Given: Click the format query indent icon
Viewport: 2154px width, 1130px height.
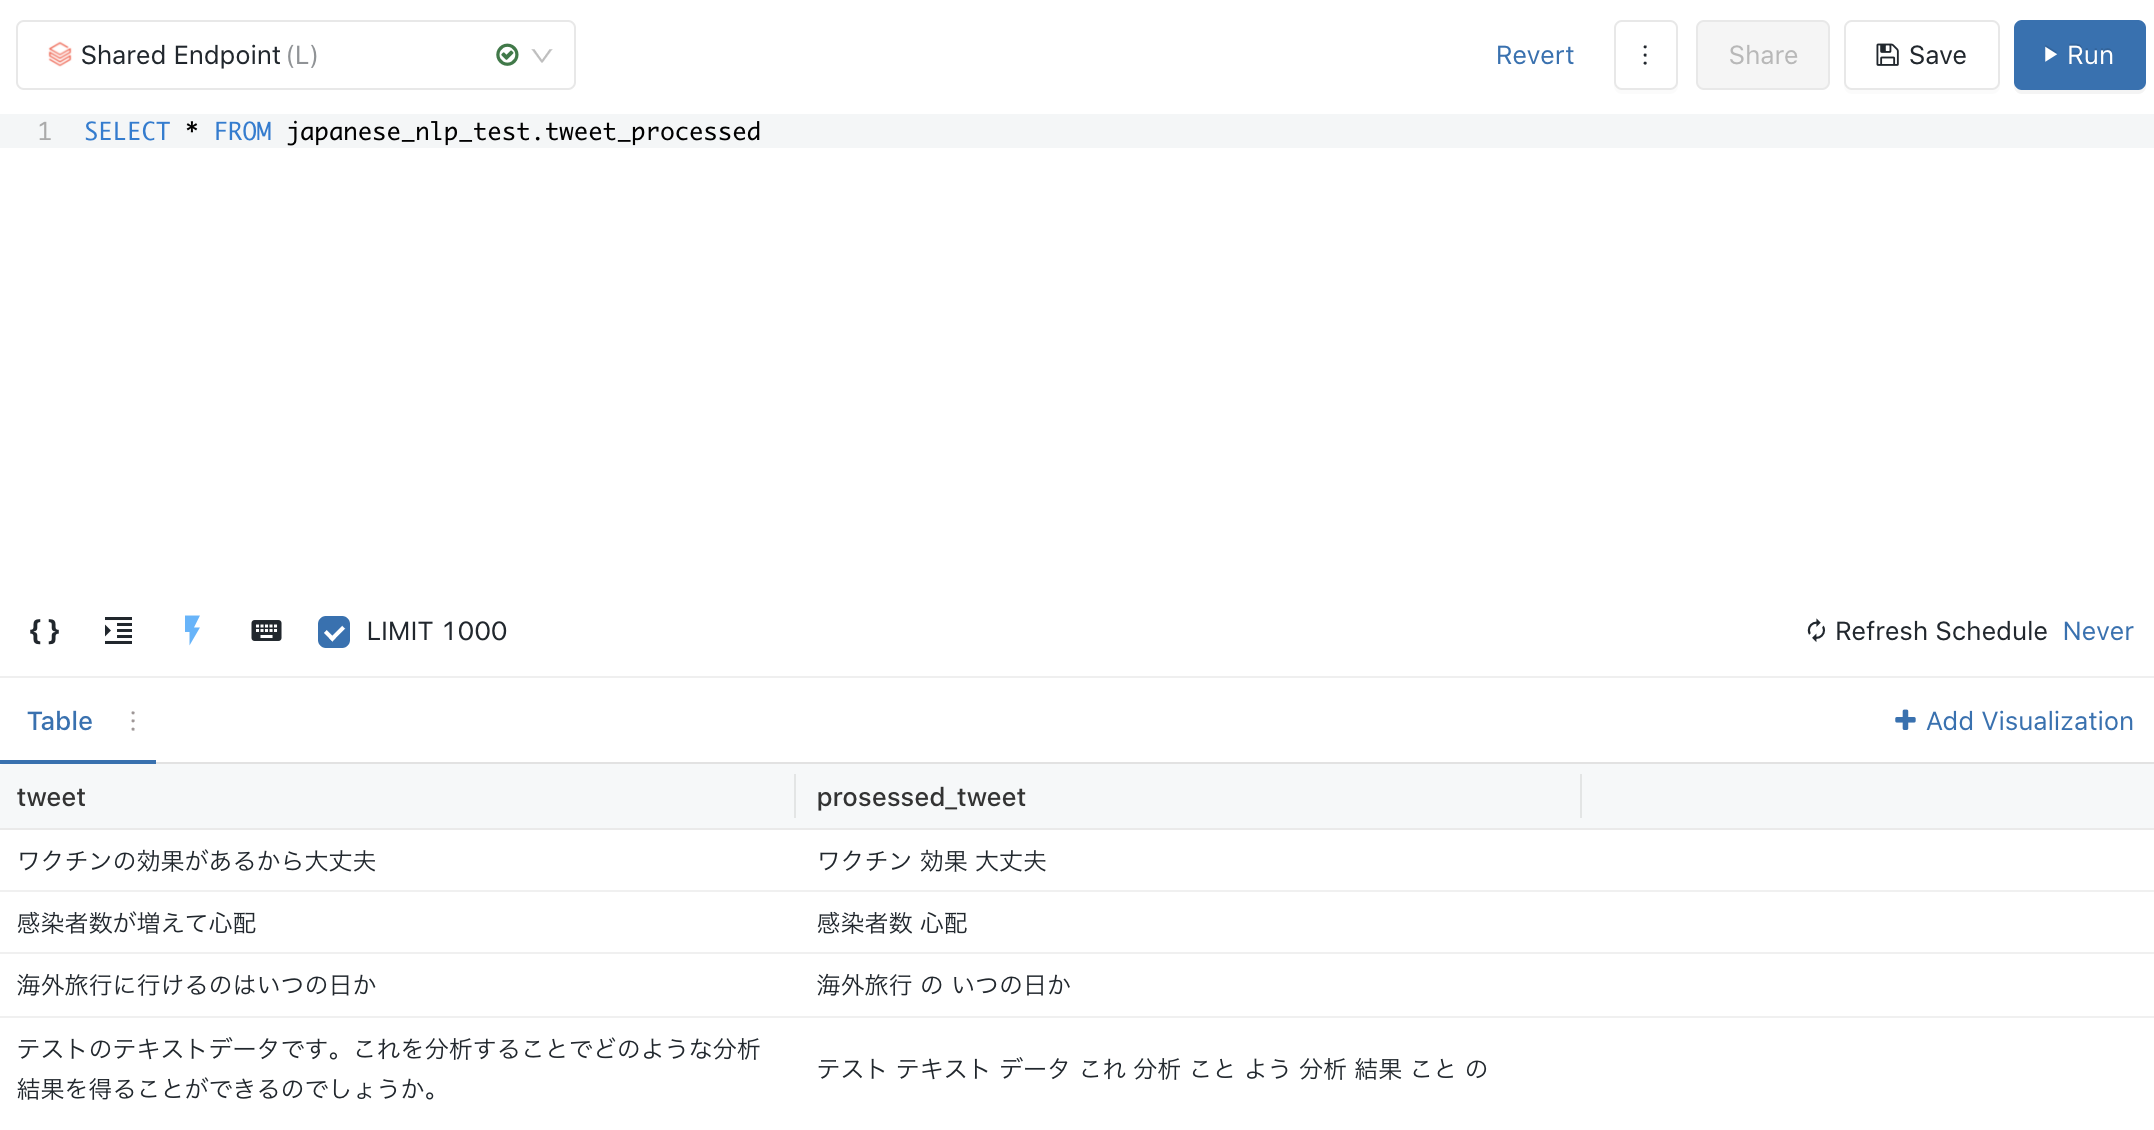Looking at the screenshot, I should (118, 631).
